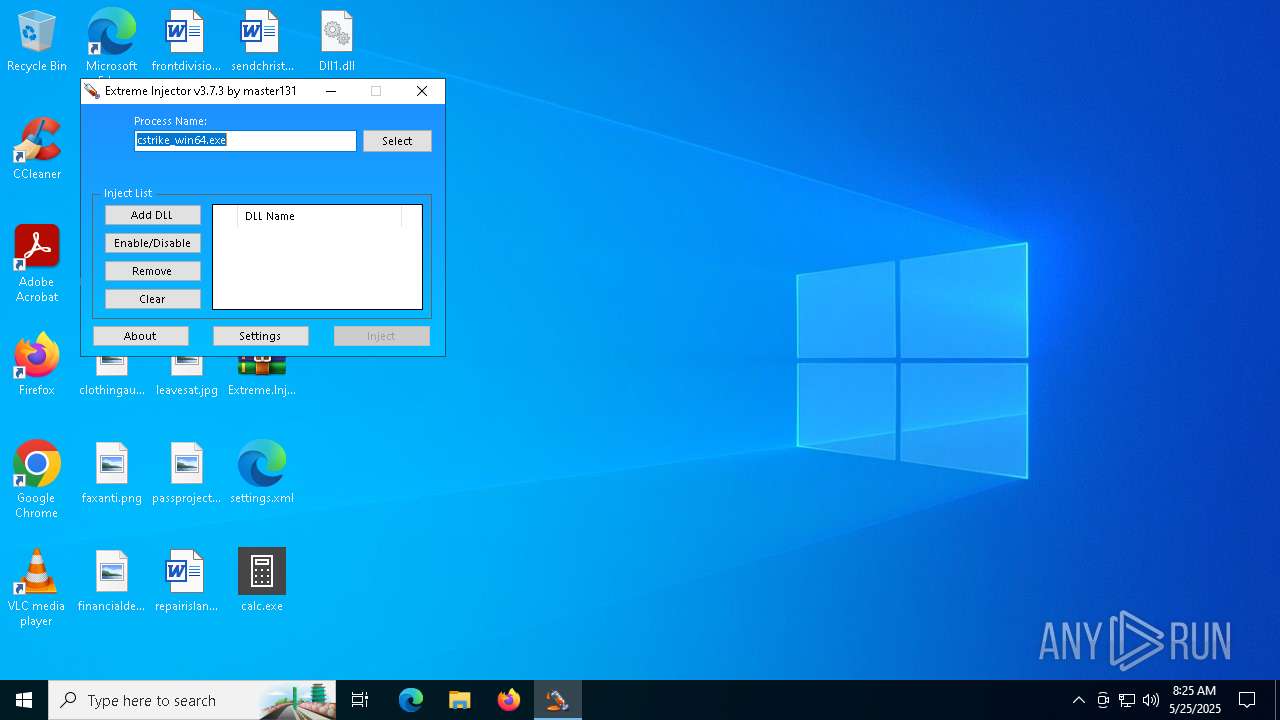1280x720 pixels.
Task: Open the injector Settings
Action: (x=260, y=336)
